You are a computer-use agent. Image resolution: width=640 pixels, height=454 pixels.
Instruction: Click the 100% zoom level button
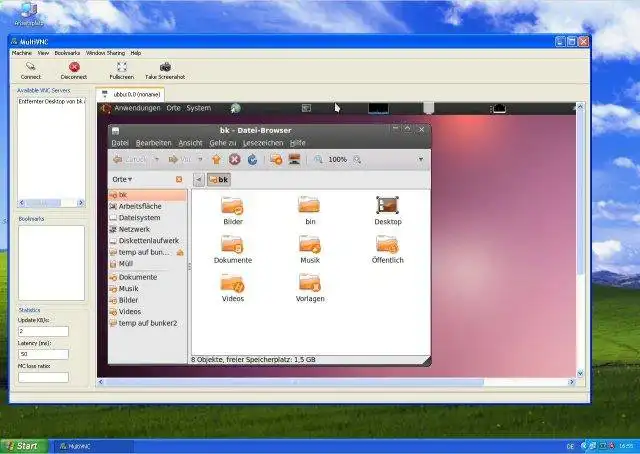(338, 160)
